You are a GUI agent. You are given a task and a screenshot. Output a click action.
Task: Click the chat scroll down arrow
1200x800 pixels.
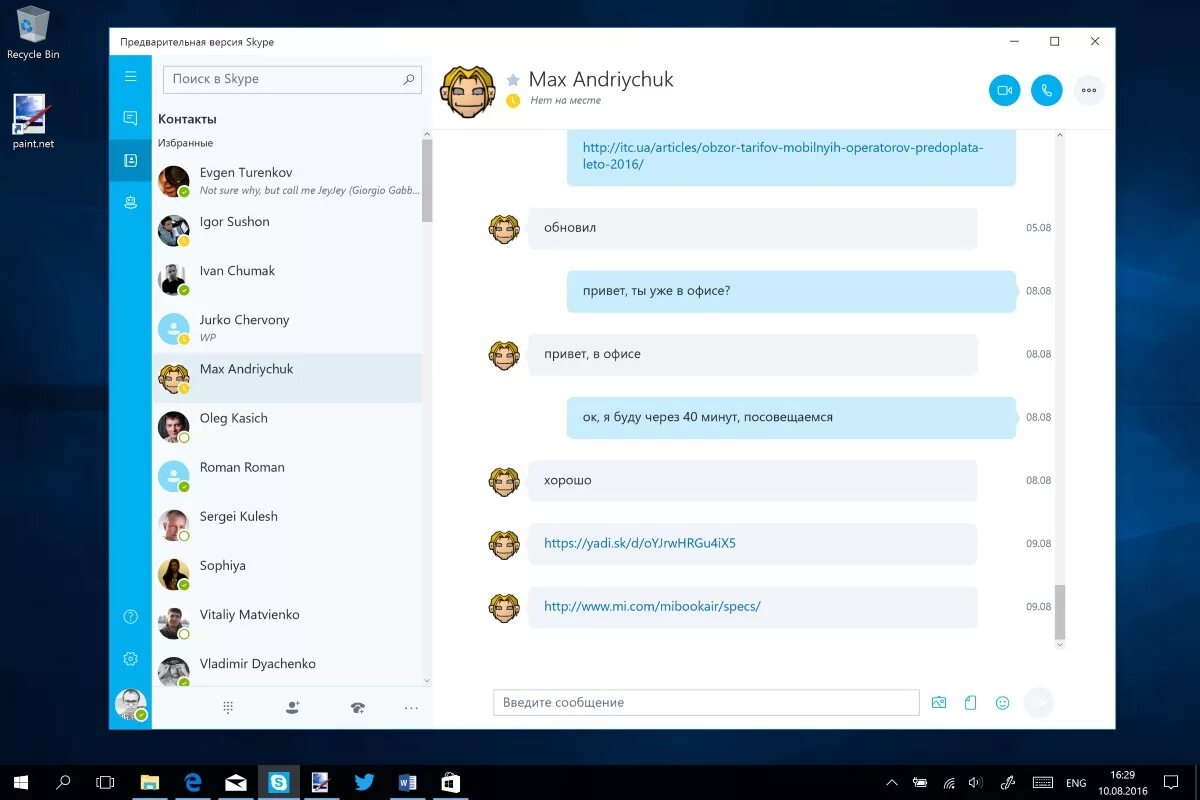tap(1060, 645)
